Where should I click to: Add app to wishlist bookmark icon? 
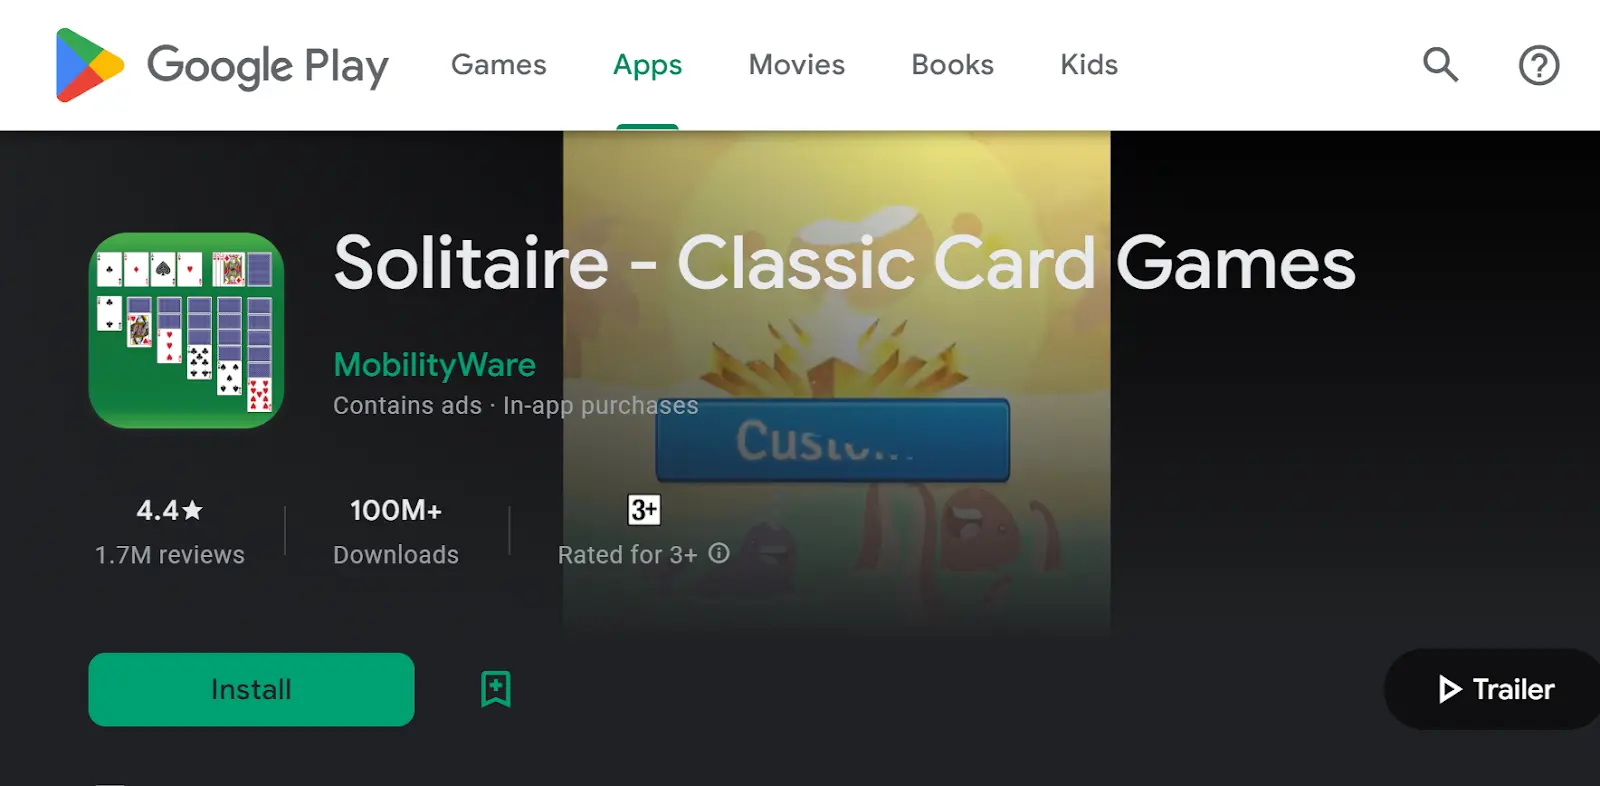click(496, 689)
